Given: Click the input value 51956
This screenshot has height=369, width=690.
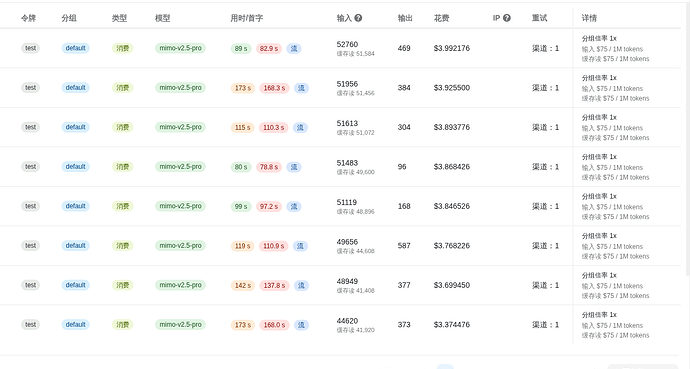Looking at the screenshot, I should 347,84.
